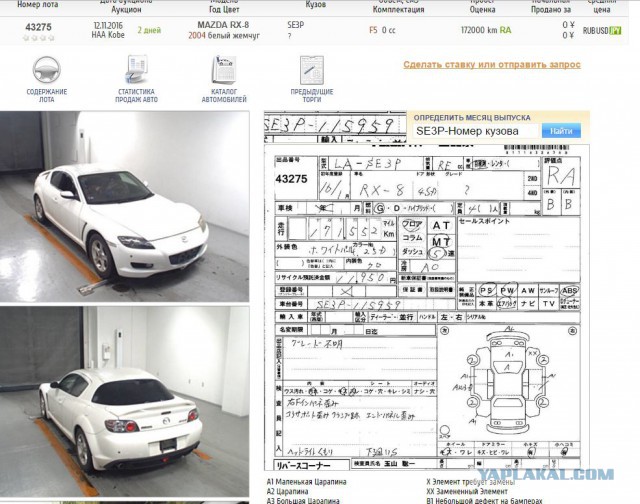
Task: Click lot number 43275 text
Action: click(38, 27)
